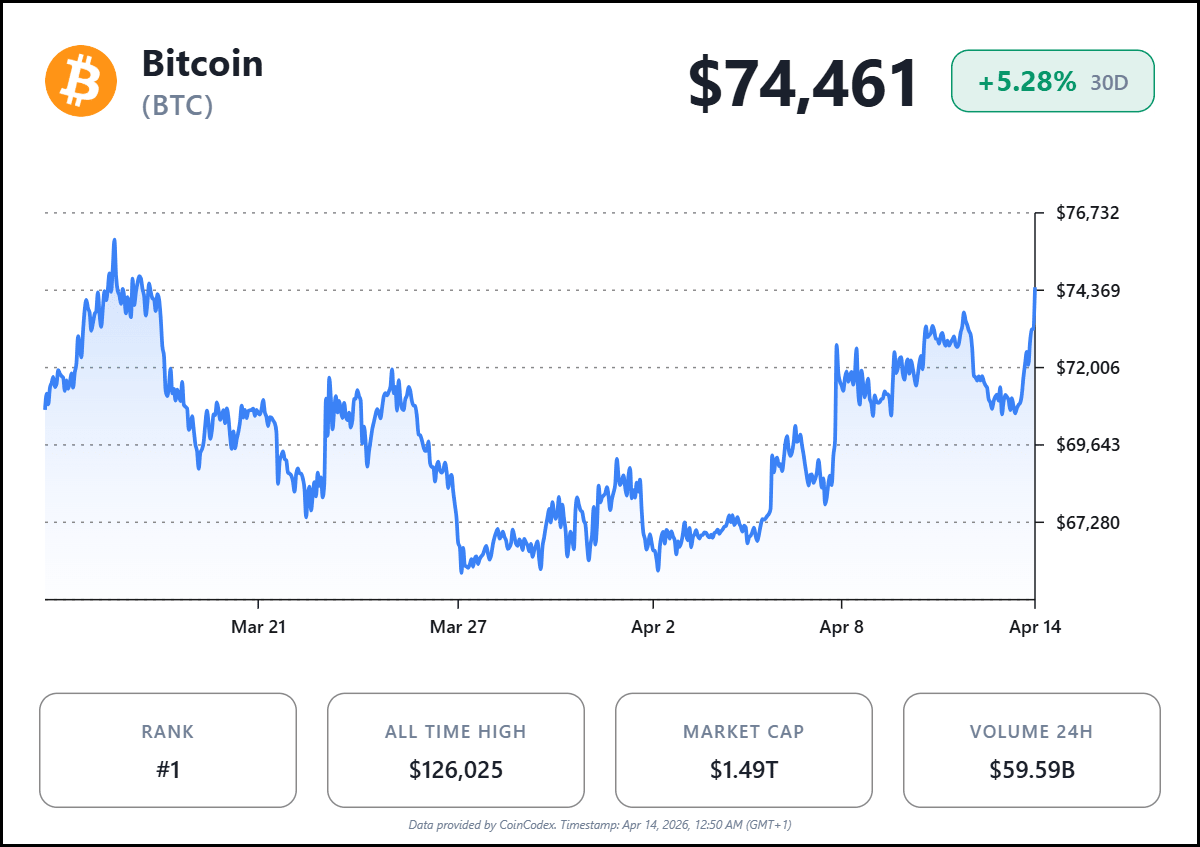The image size is (1200, 847).
Task: Select the Mar 27 date marker
Action: (458, 627)
